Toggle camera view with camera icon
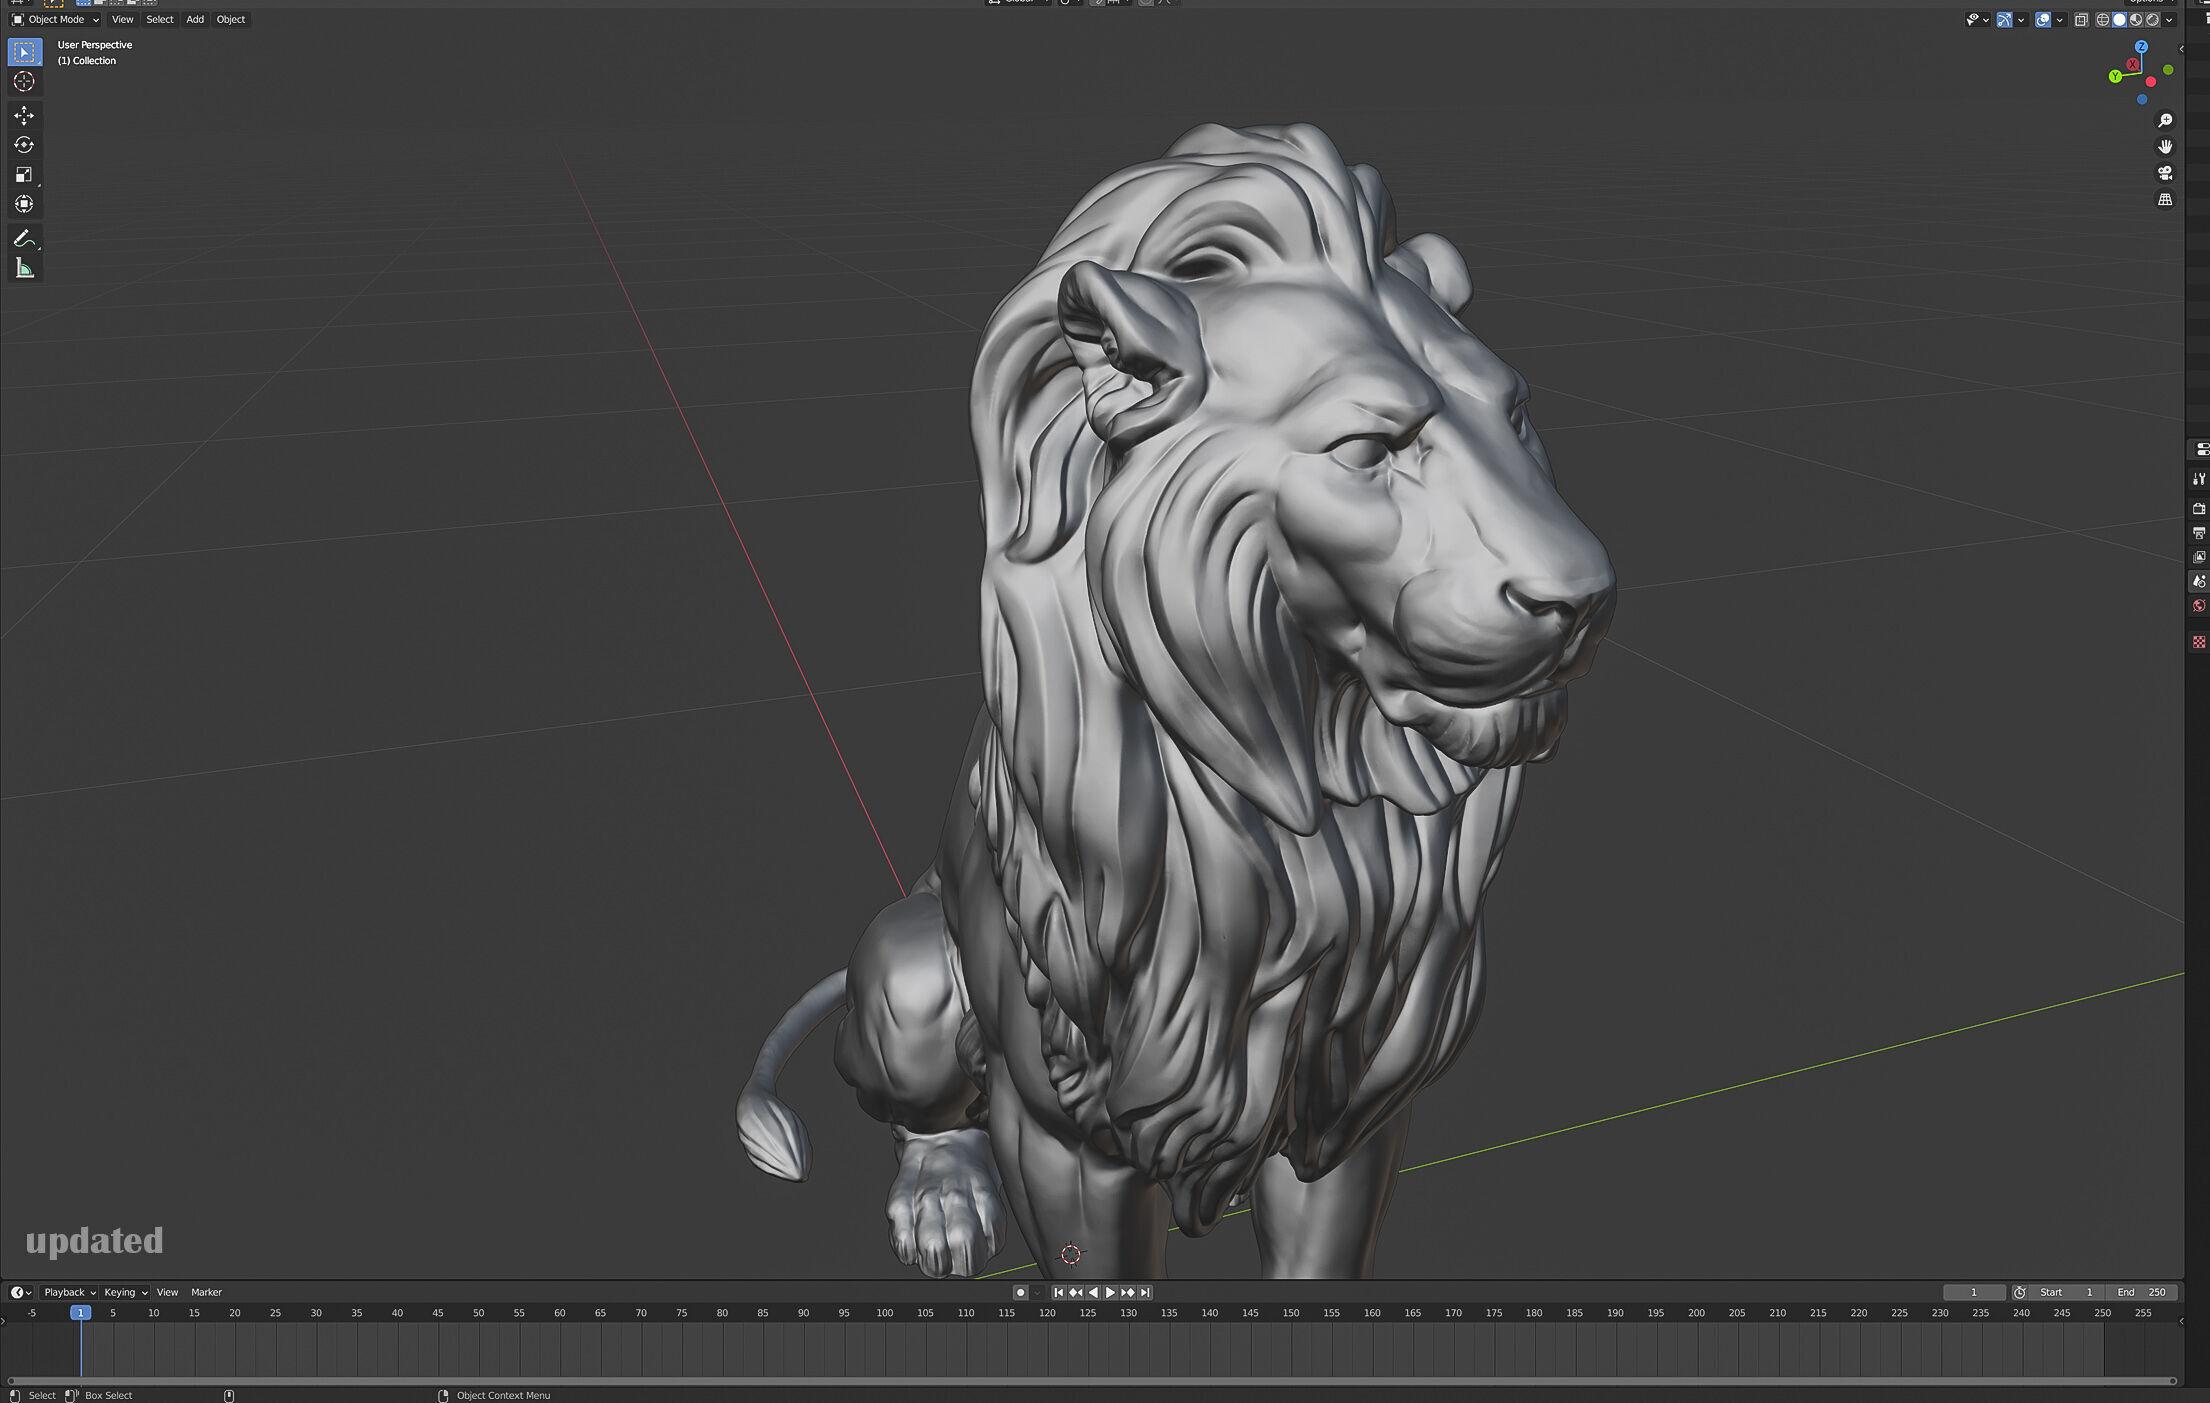This screenshot has height=1403, width=2210. [x=2165, y=173]
